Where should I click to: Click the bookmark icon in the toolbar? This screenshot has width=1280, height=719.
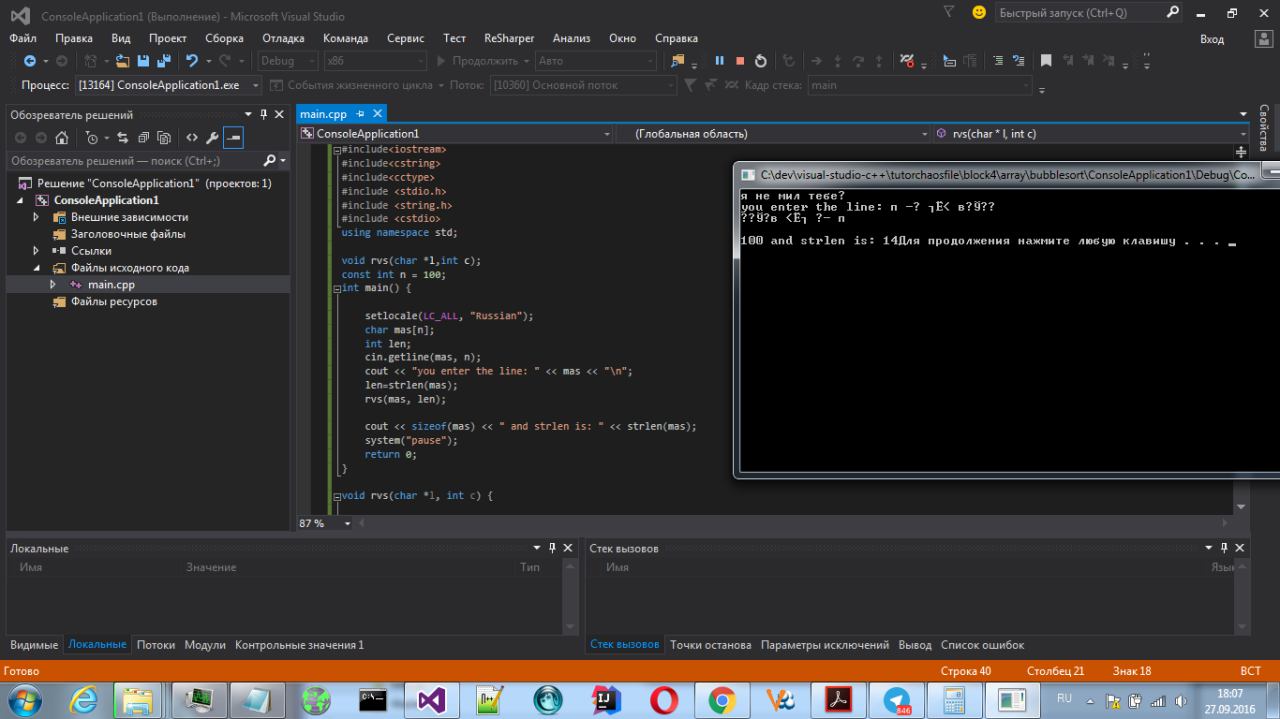1046,61
